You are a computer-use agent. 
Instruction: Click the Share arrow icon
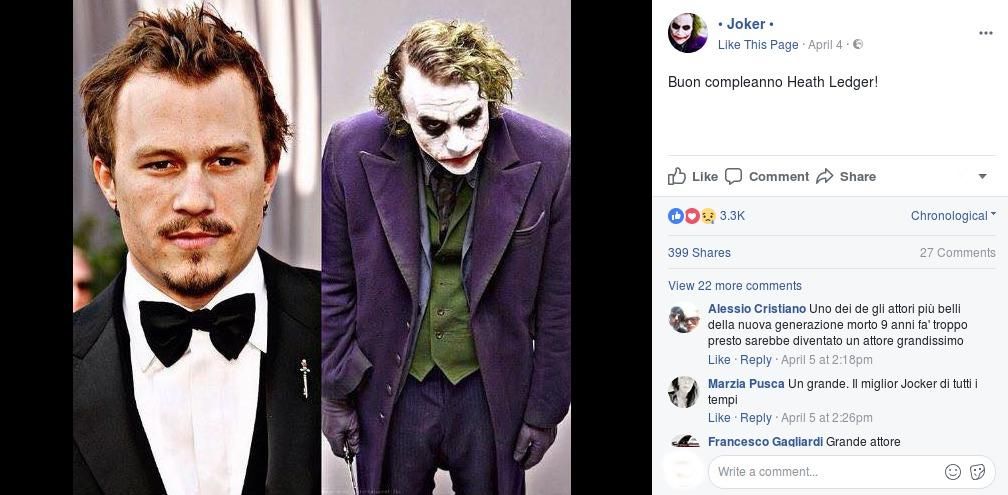825,176
